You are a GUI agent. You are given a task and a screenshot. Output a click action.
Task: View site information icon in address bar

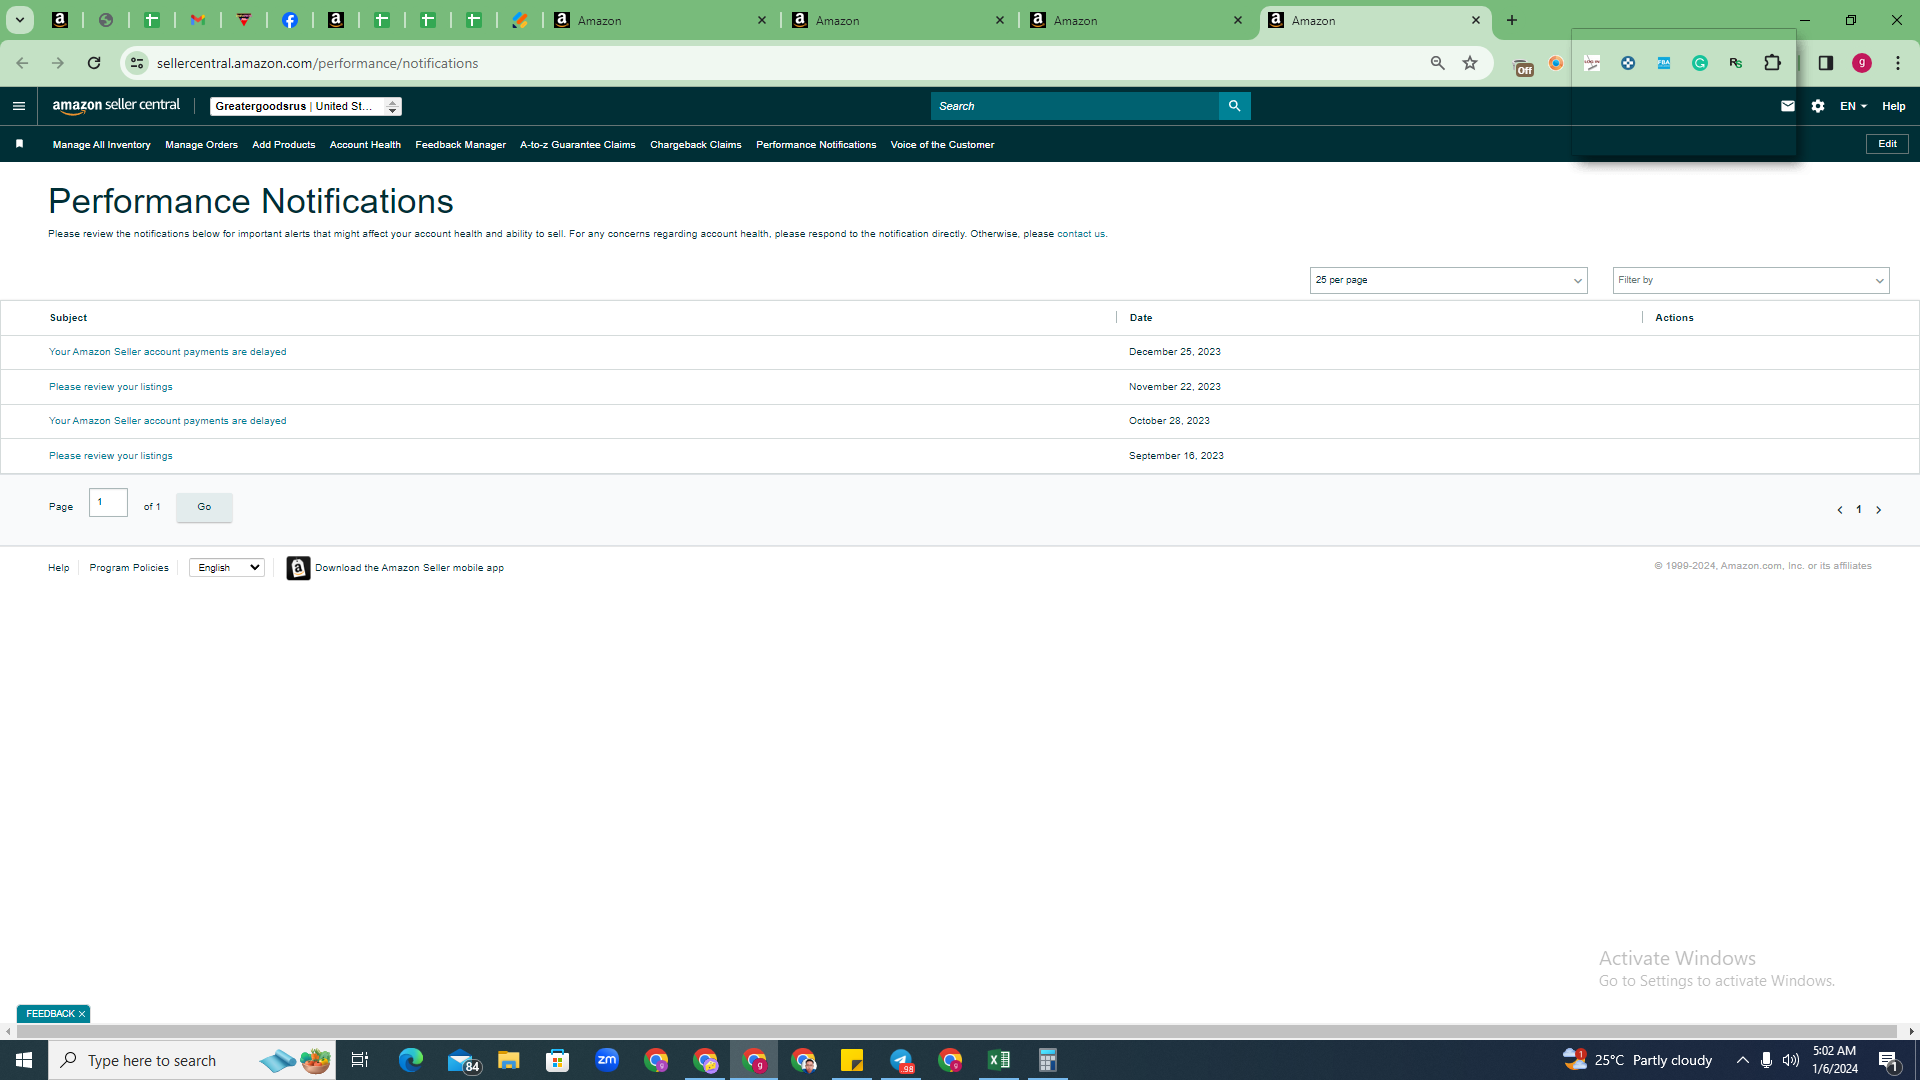[x=137, y=63]
